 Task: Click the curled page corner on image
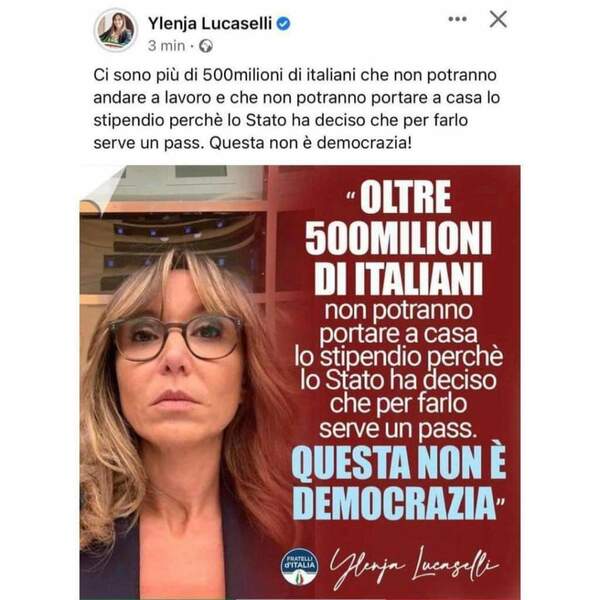point(103,190)
